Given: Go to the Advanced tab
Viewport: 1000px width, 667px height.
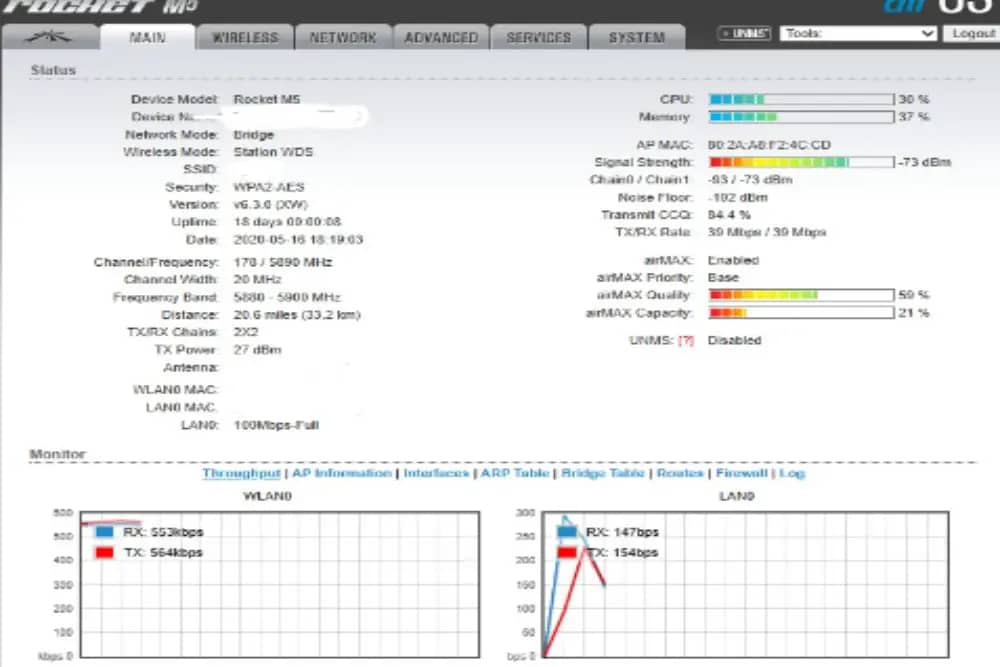Looking at the screenshot, I should coord(441,37).
